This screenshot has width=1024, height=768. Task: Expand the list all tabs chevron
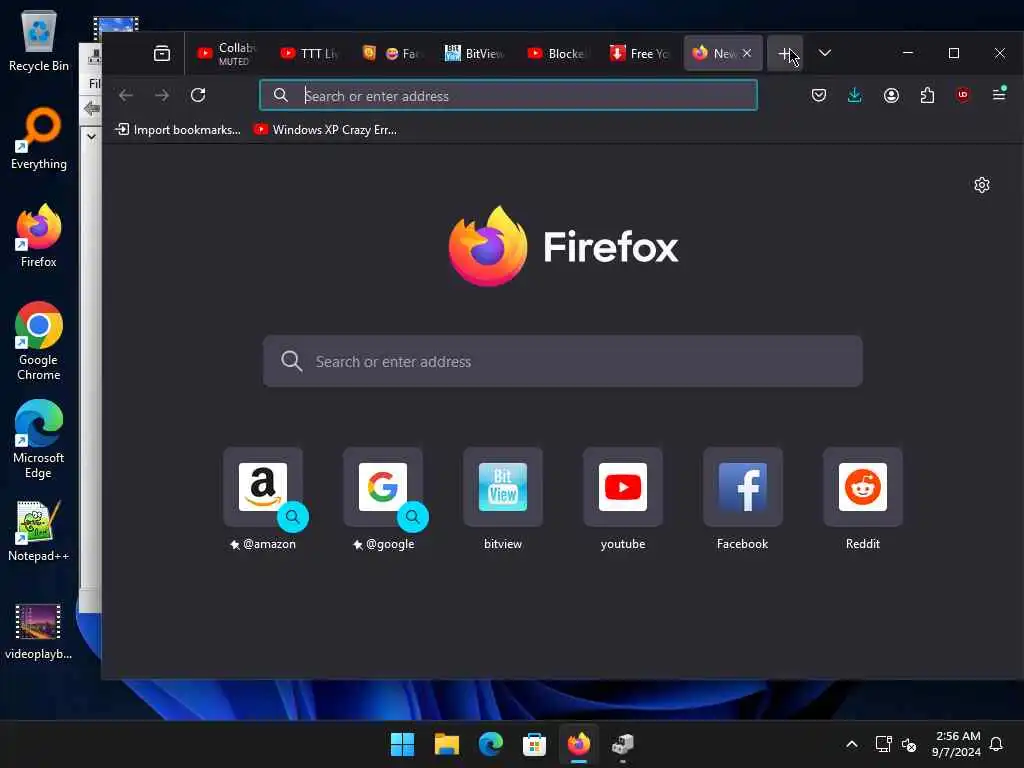click(825, 54)
